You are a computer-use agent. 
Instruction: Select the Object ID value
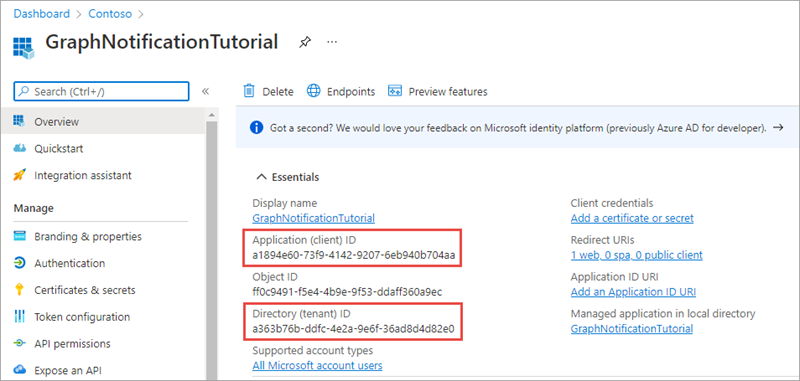click(347, 292)
